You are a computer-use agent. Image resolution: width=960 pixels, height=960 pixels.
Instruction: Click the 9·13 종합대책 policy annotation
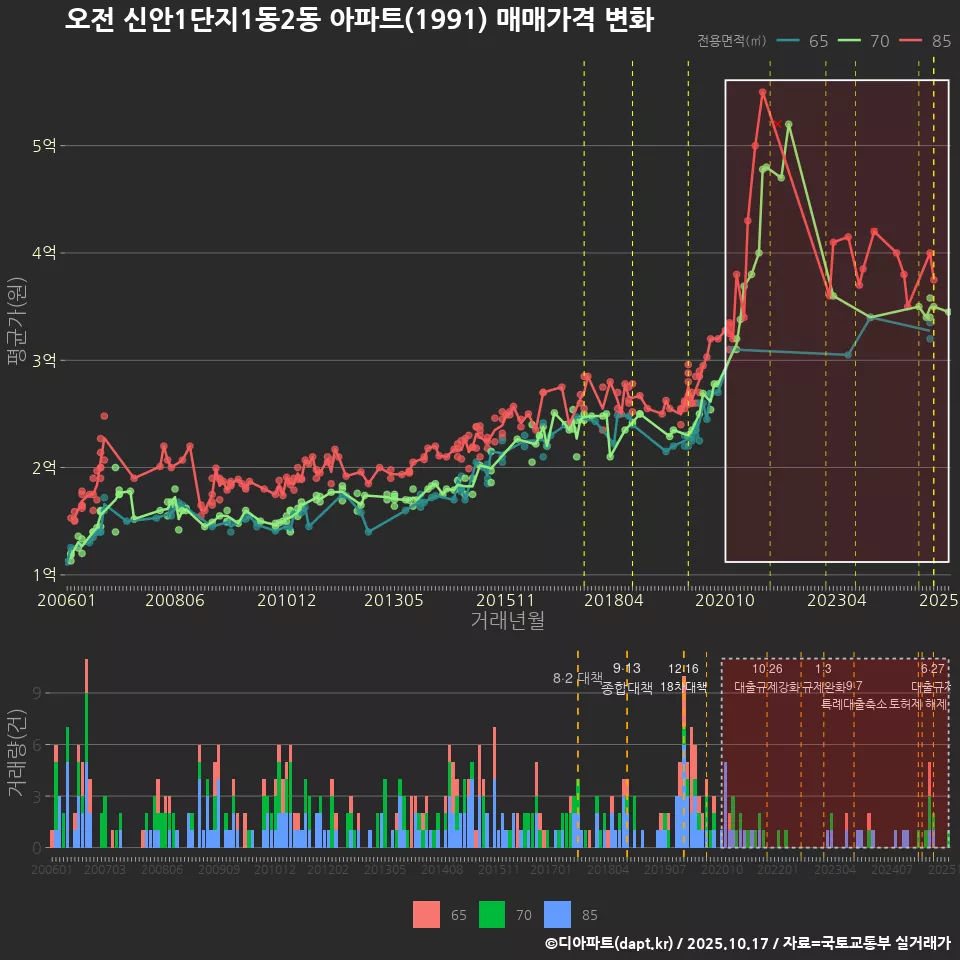pyautogui.click(x=627, y=678)
